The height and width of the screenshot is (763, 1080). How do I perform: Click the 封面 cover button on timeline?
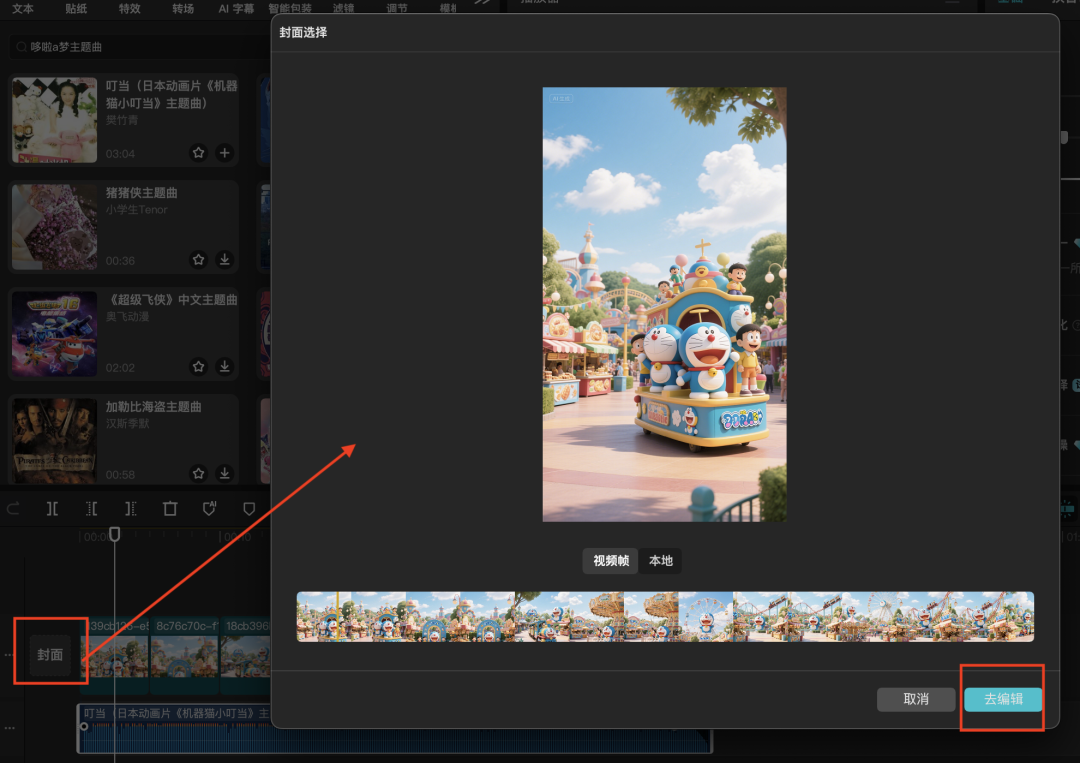tap(50, 655)
